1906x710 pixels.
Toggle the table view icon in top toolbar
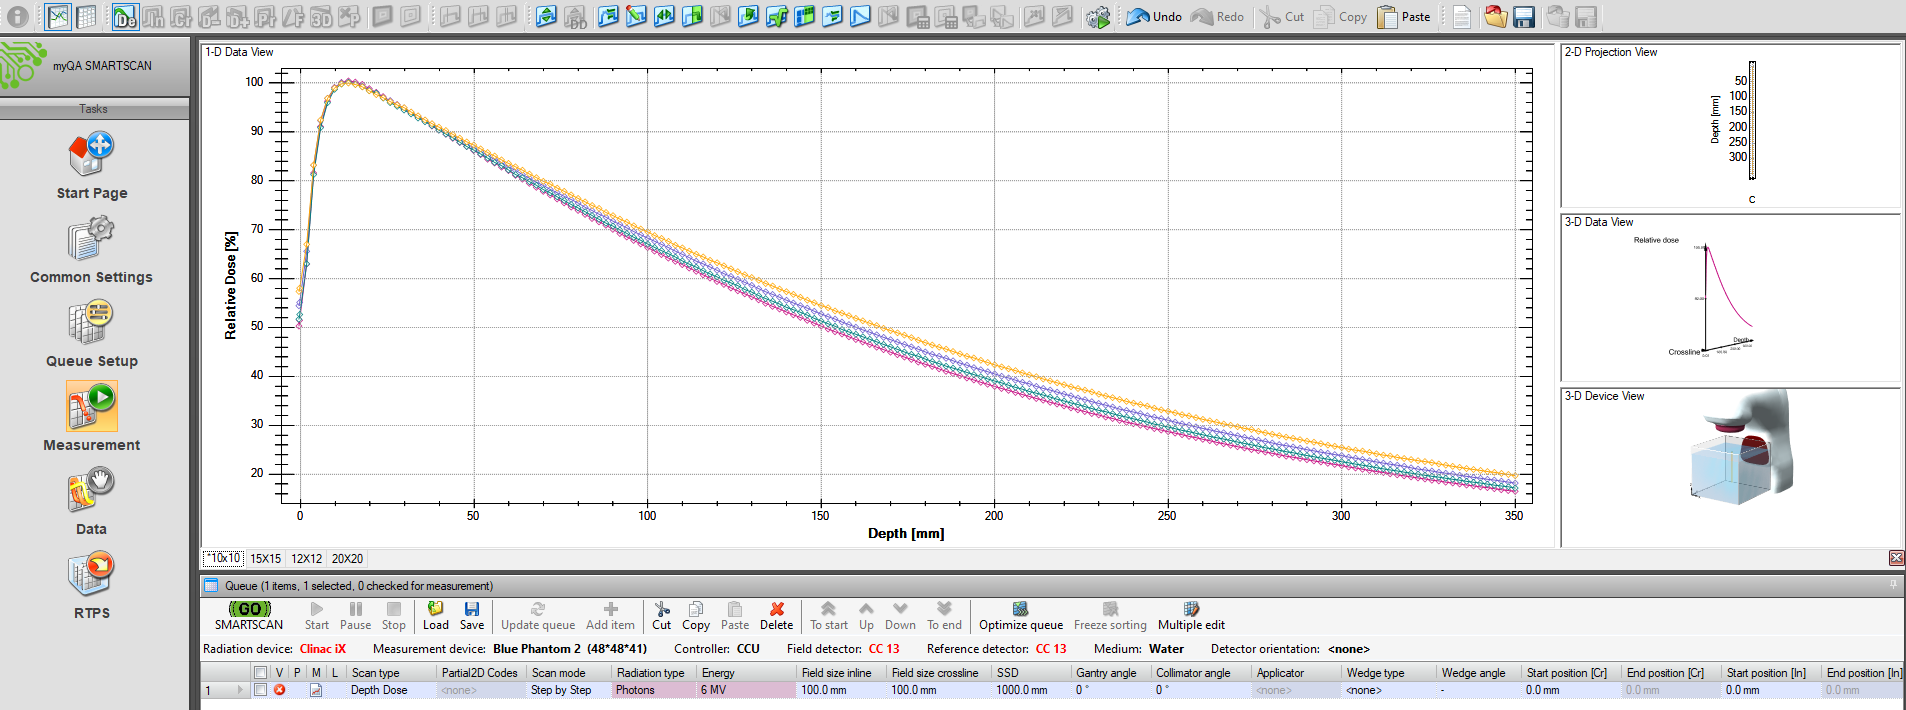click(x=87, y=17)
